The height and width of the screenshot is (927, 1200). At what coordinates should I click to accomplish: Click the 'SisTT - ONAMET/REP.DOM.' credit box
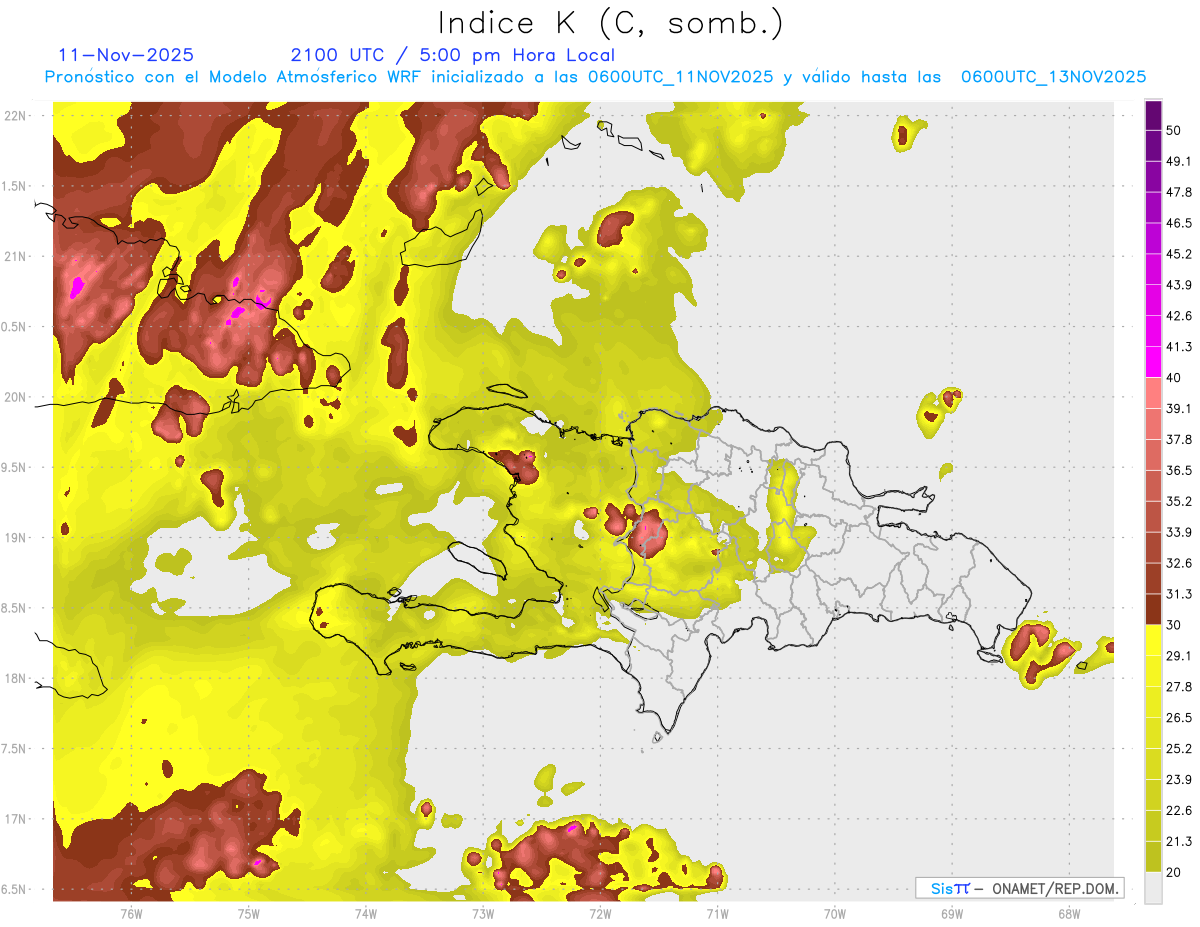[x=1019, y=888]
